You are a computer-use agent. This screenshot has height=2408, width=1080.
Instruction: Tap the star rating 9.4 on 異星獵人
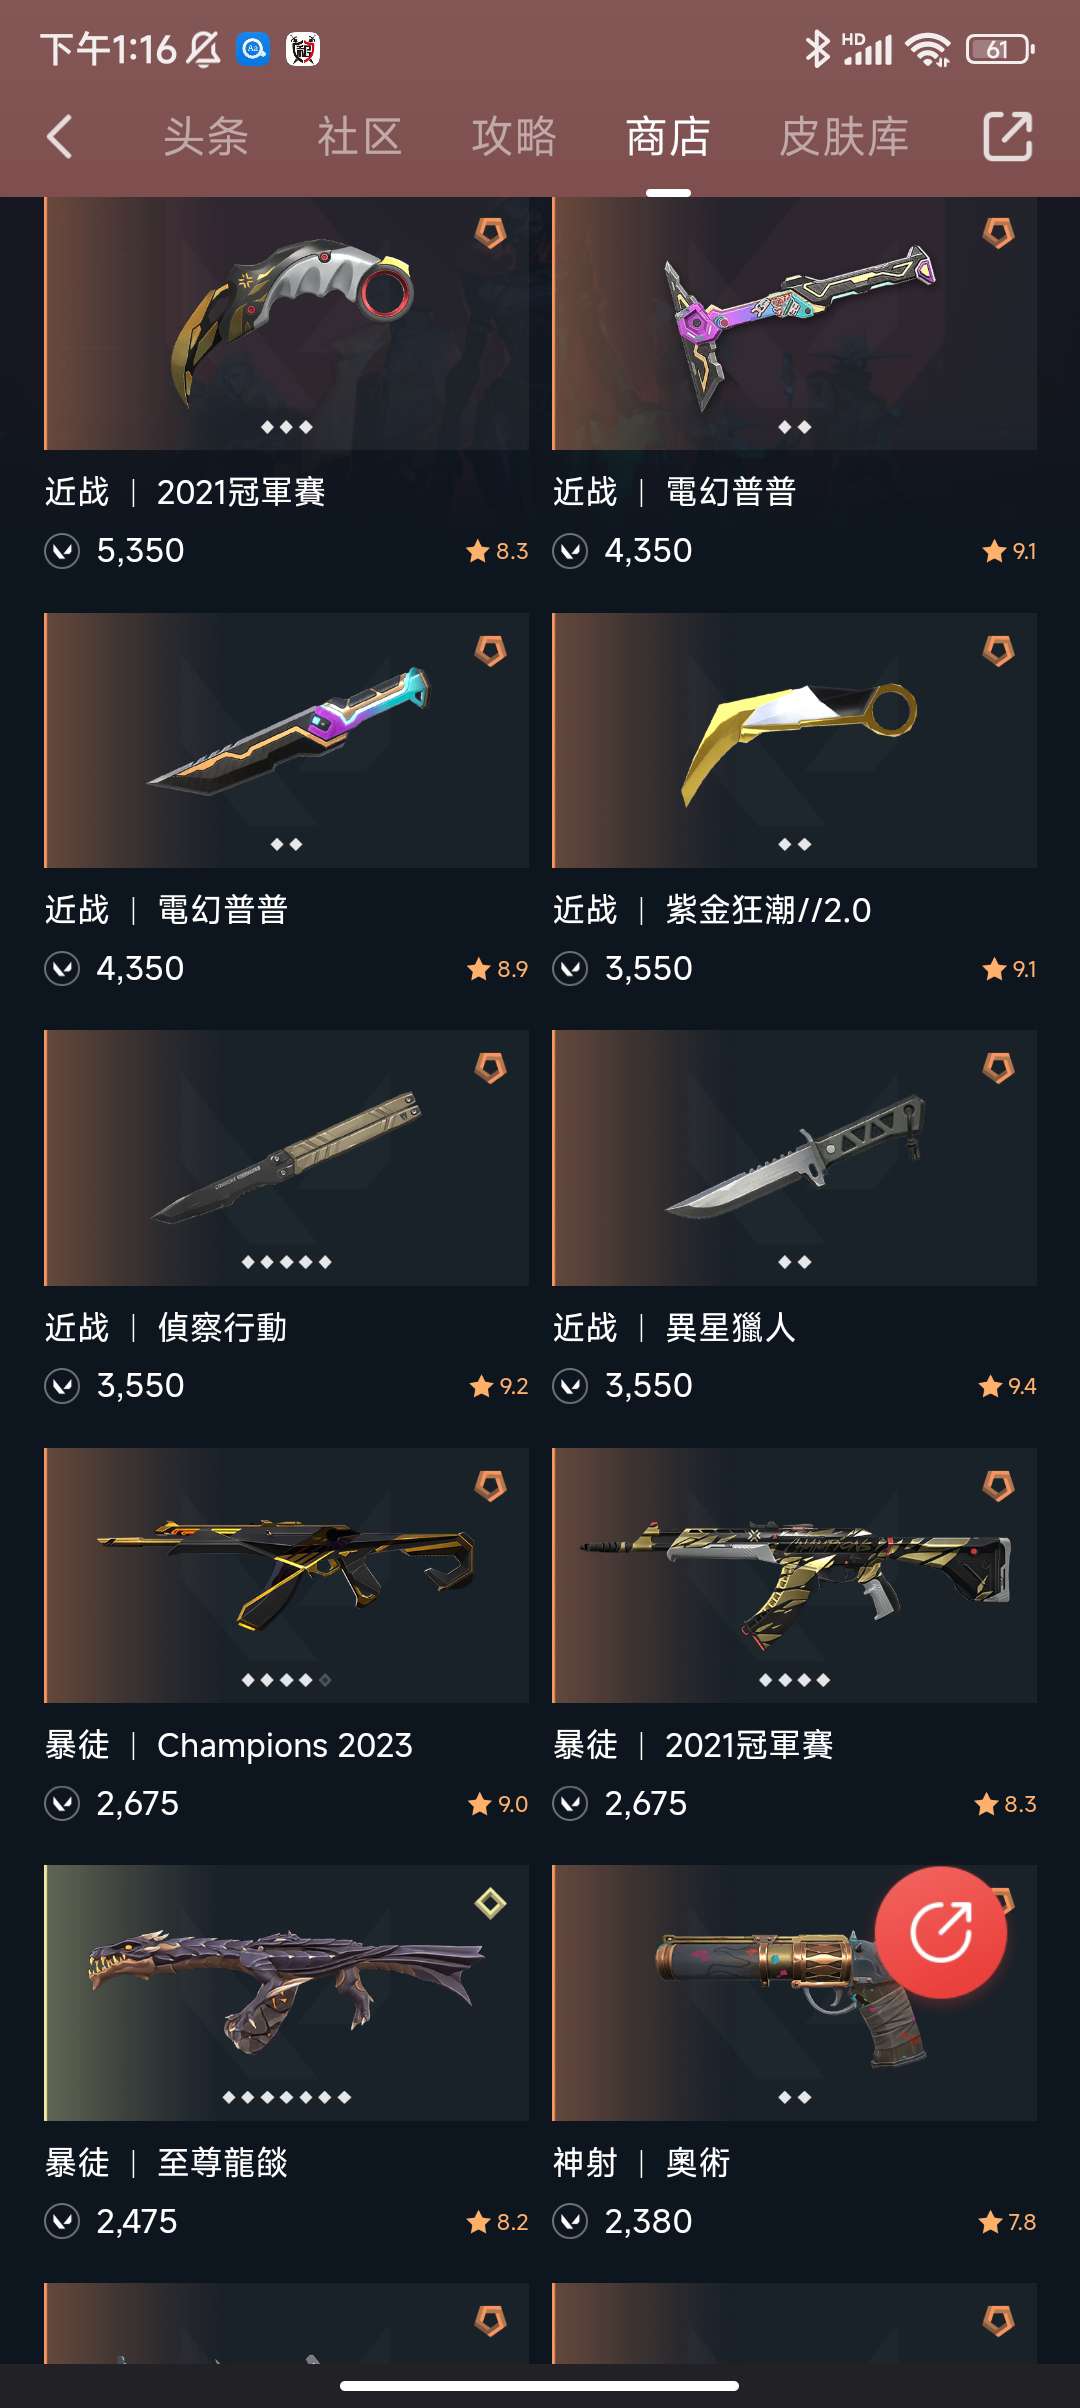coord(1007,1386)
